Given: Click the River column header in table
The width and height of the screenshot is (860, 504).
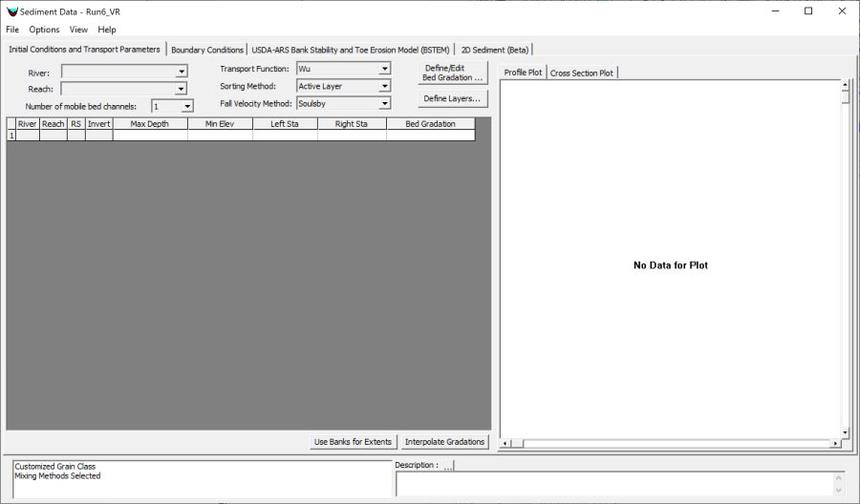Looking at the screenshot, I should [27, 124].
